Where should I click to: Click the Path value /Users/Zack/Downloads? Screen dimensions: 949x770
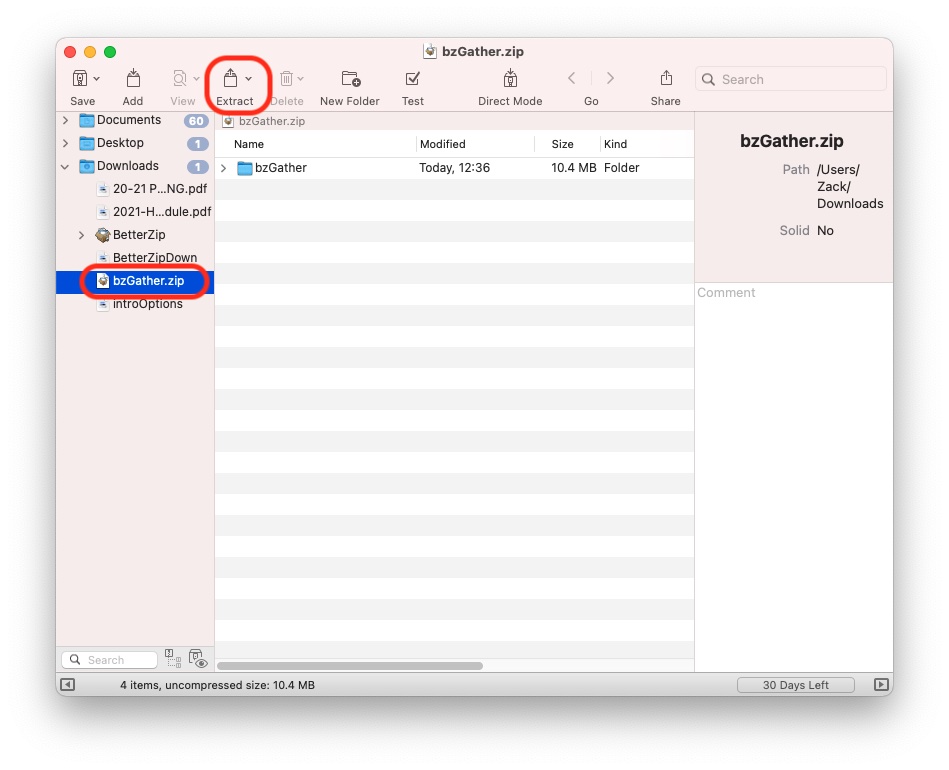(850, 186)
